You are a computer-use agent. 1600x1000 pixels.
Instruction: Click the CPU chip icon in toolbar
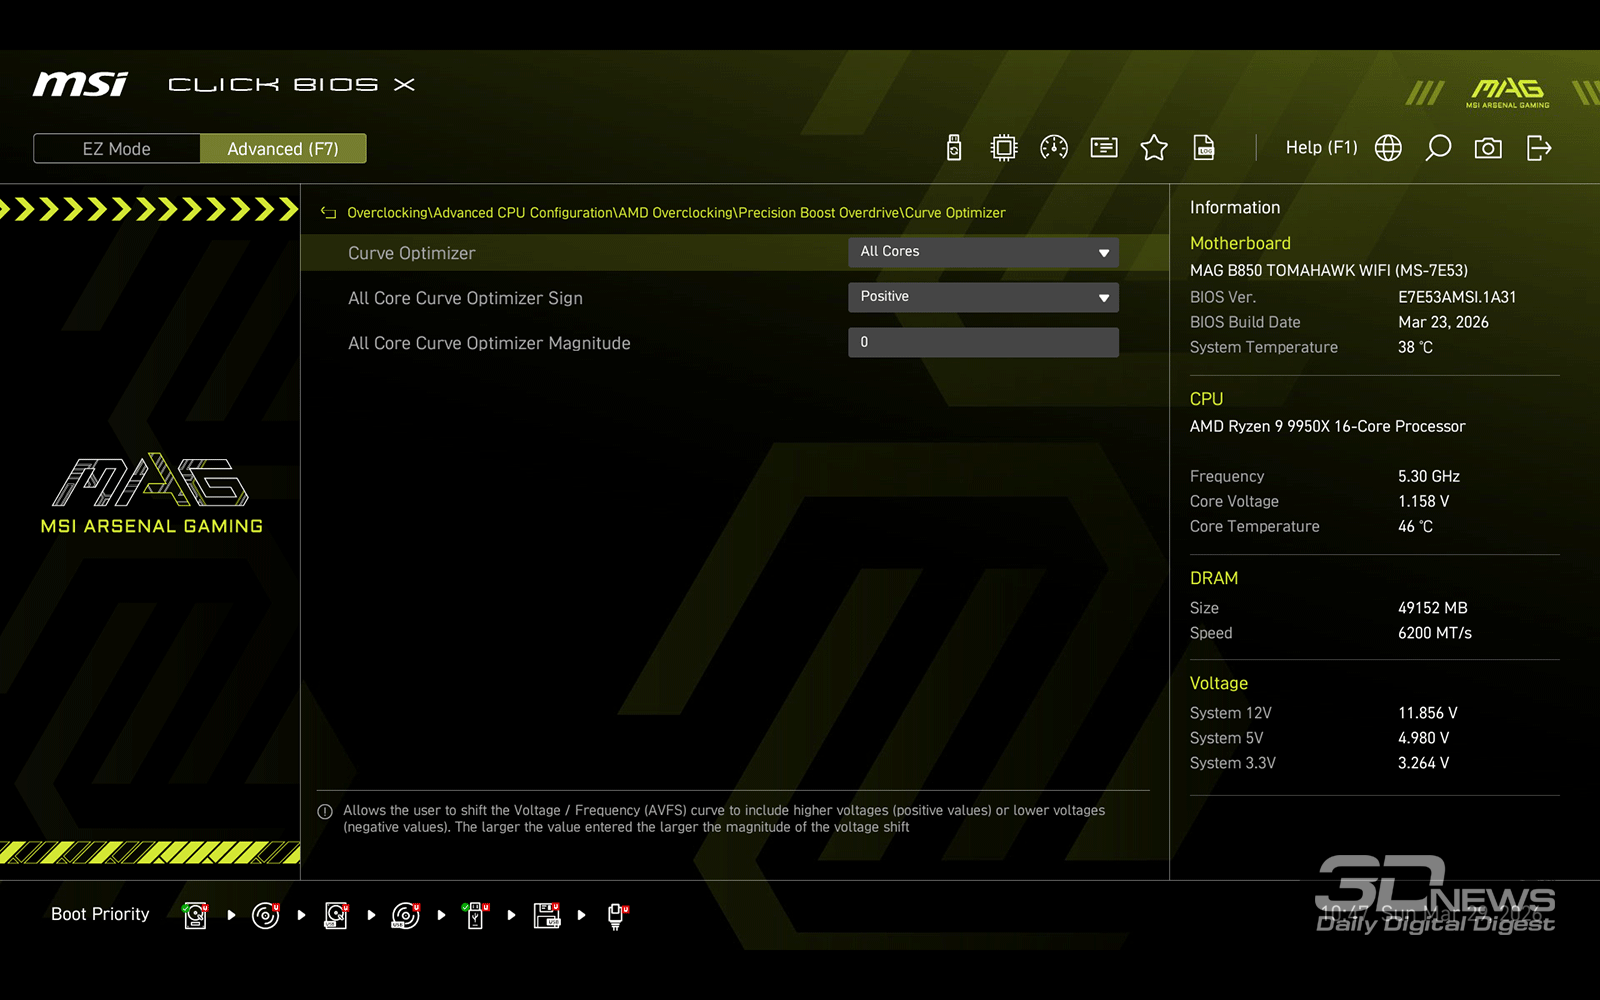coord(1003,148)
